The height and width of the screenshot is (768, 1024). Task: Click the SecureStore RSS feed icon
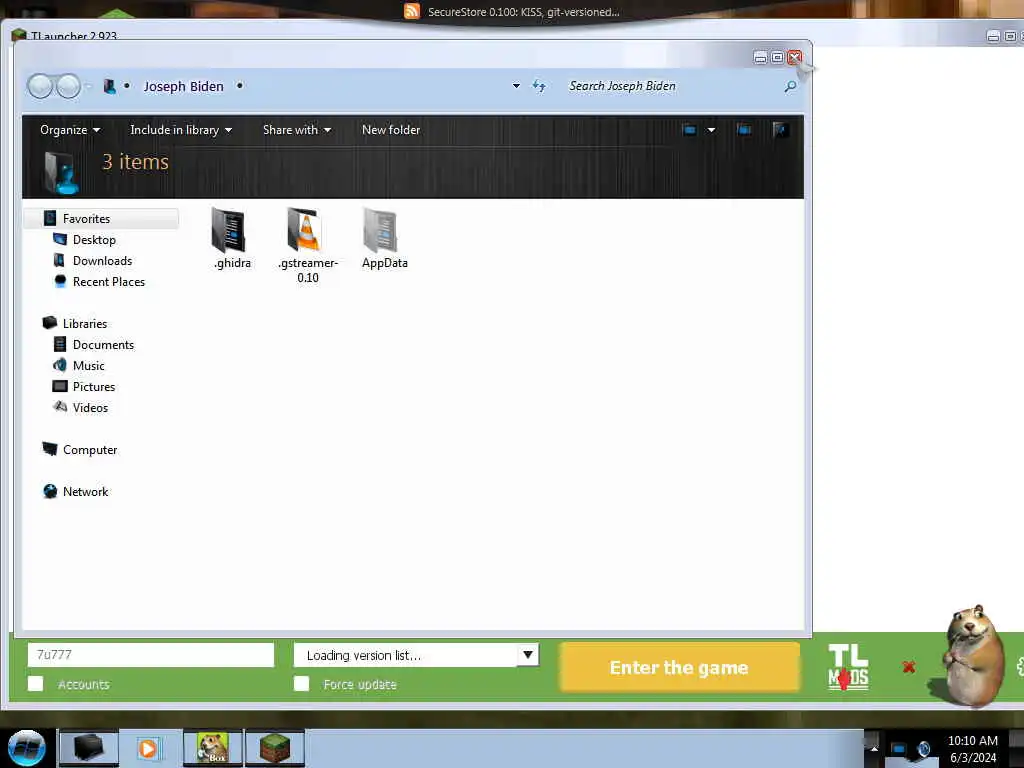[x=411, y=11]
